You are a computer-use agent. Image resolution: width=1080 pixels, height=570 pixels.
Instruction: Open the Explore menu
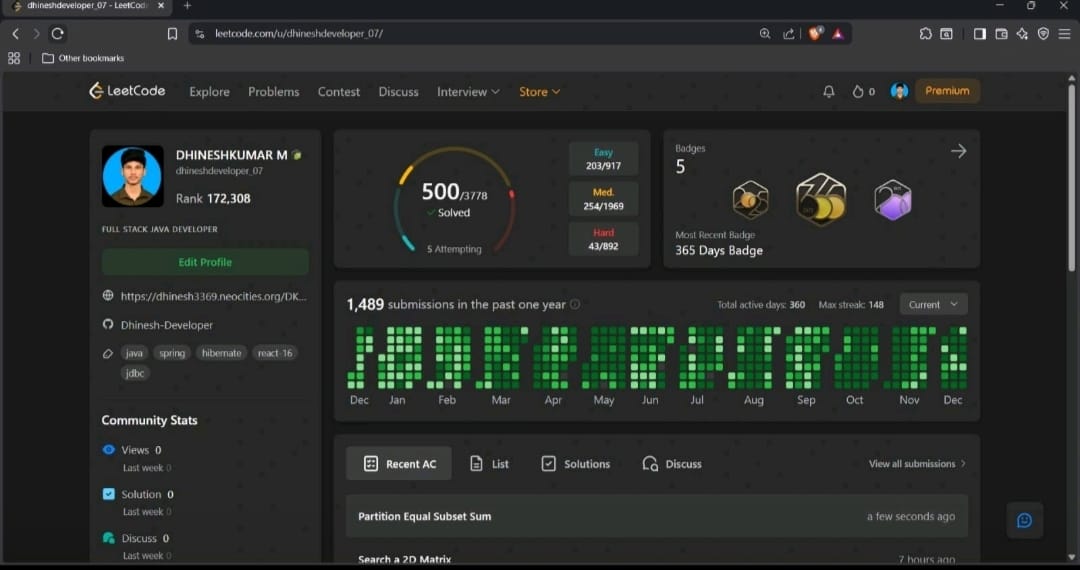coord(209,92)
